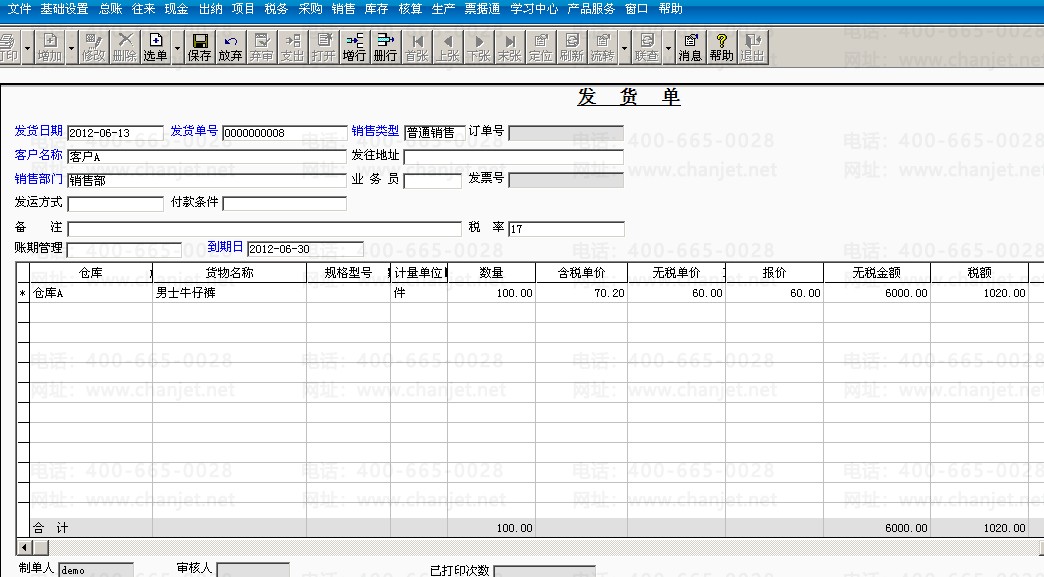Open the 窗口 menu
Image resolution: width=1044 pixels, height=577 pixels.
(637, 9)
